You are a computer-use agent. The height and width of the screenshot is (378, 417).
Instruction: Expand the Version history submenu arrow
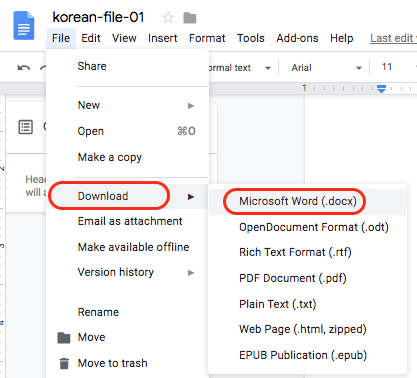[x=191, y=273]
